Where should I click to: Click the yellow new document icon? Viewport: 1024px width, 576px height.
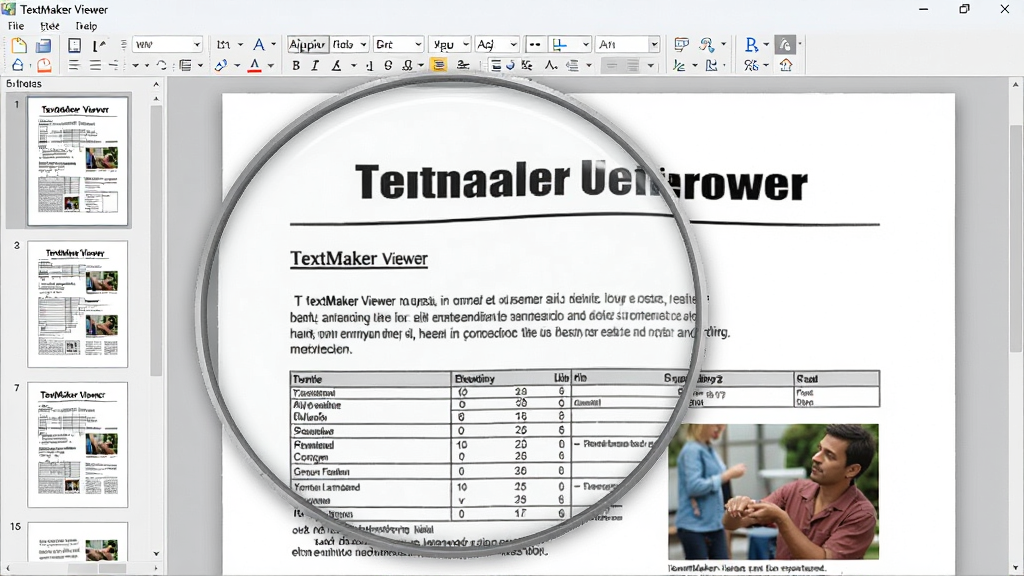pos(18,45)
